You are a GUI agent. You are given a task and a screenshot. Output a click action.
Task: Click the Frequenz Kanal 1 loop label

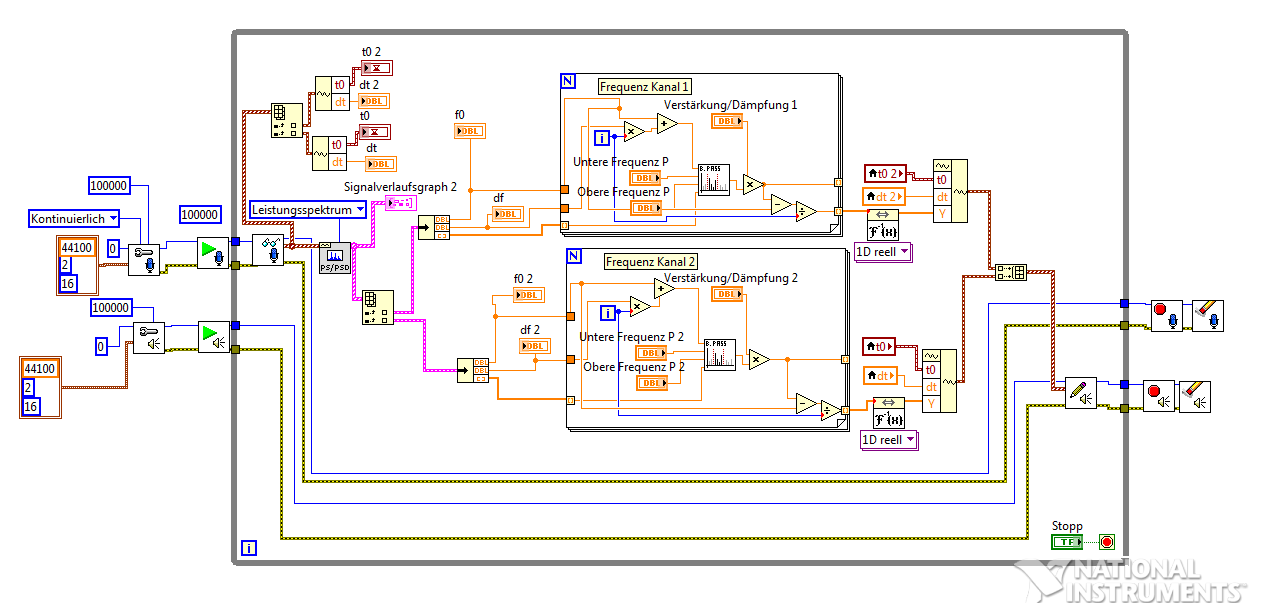(646, 87)
